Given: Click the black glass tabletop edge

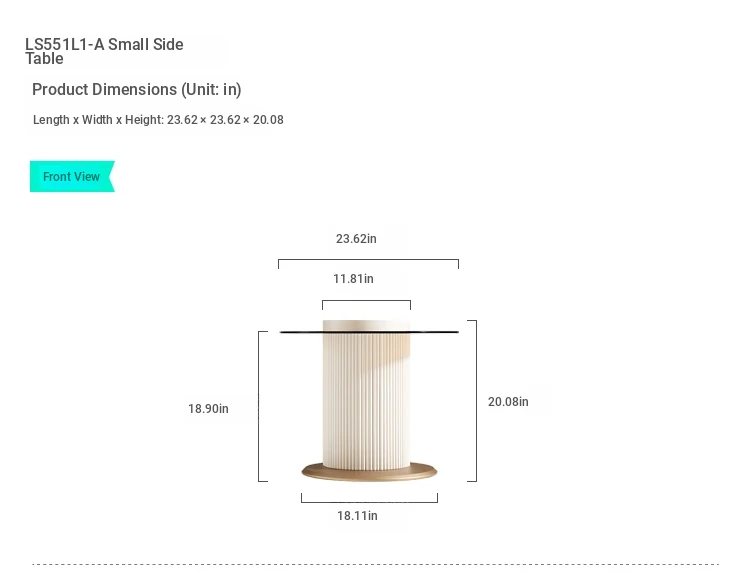Looking at the screenshot, I should [369, 331].
